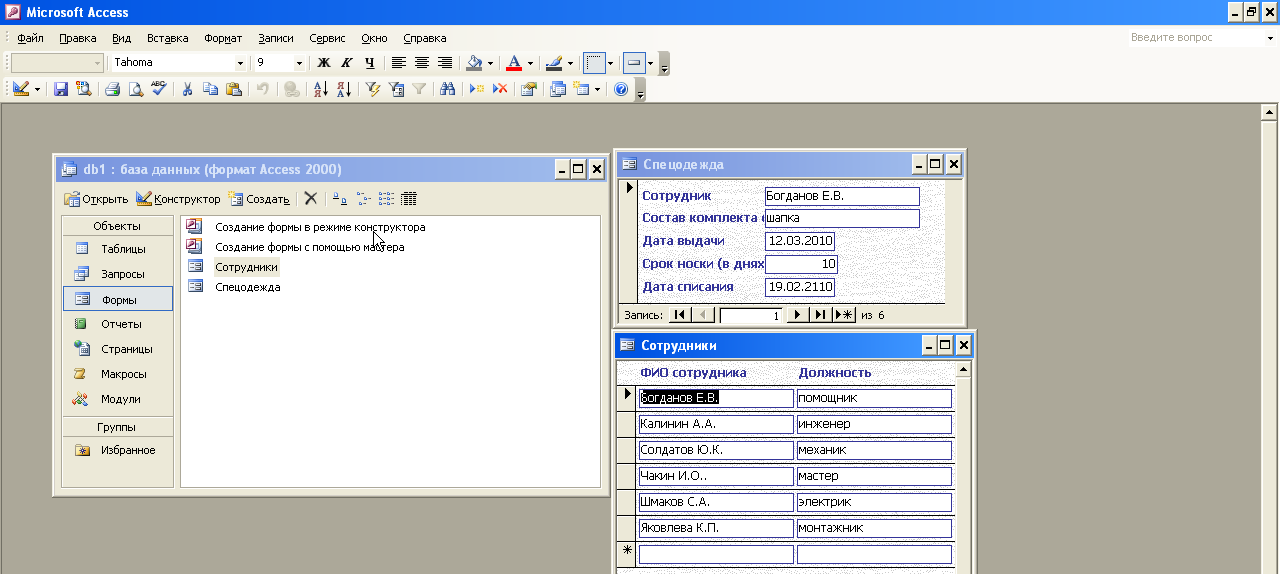Open the Файл menu
The width and height of the screenshot is (1280, 574).
(30, 38)
